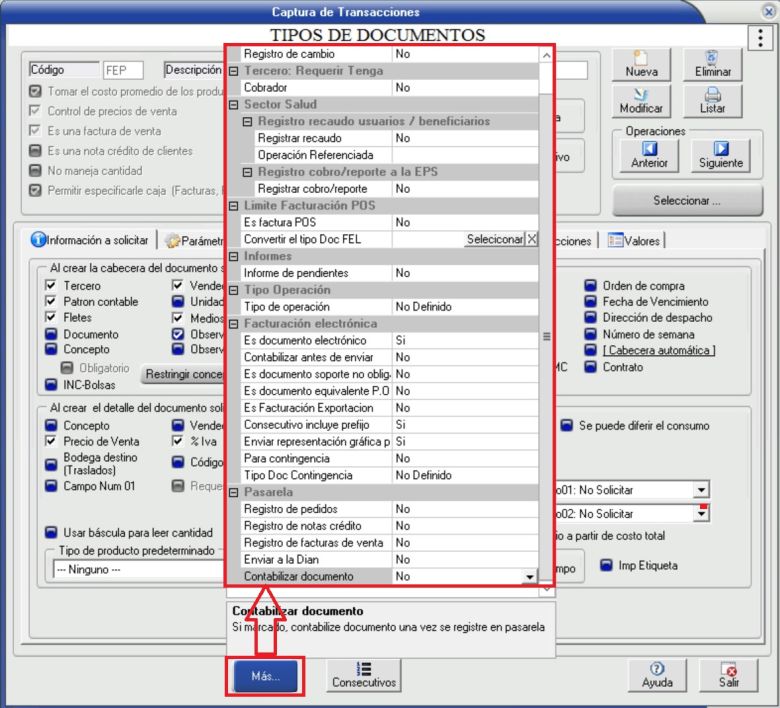Collapse the Facturación electrónica section
This screenshot has height=708, width=780.
[x=234, y=324]
